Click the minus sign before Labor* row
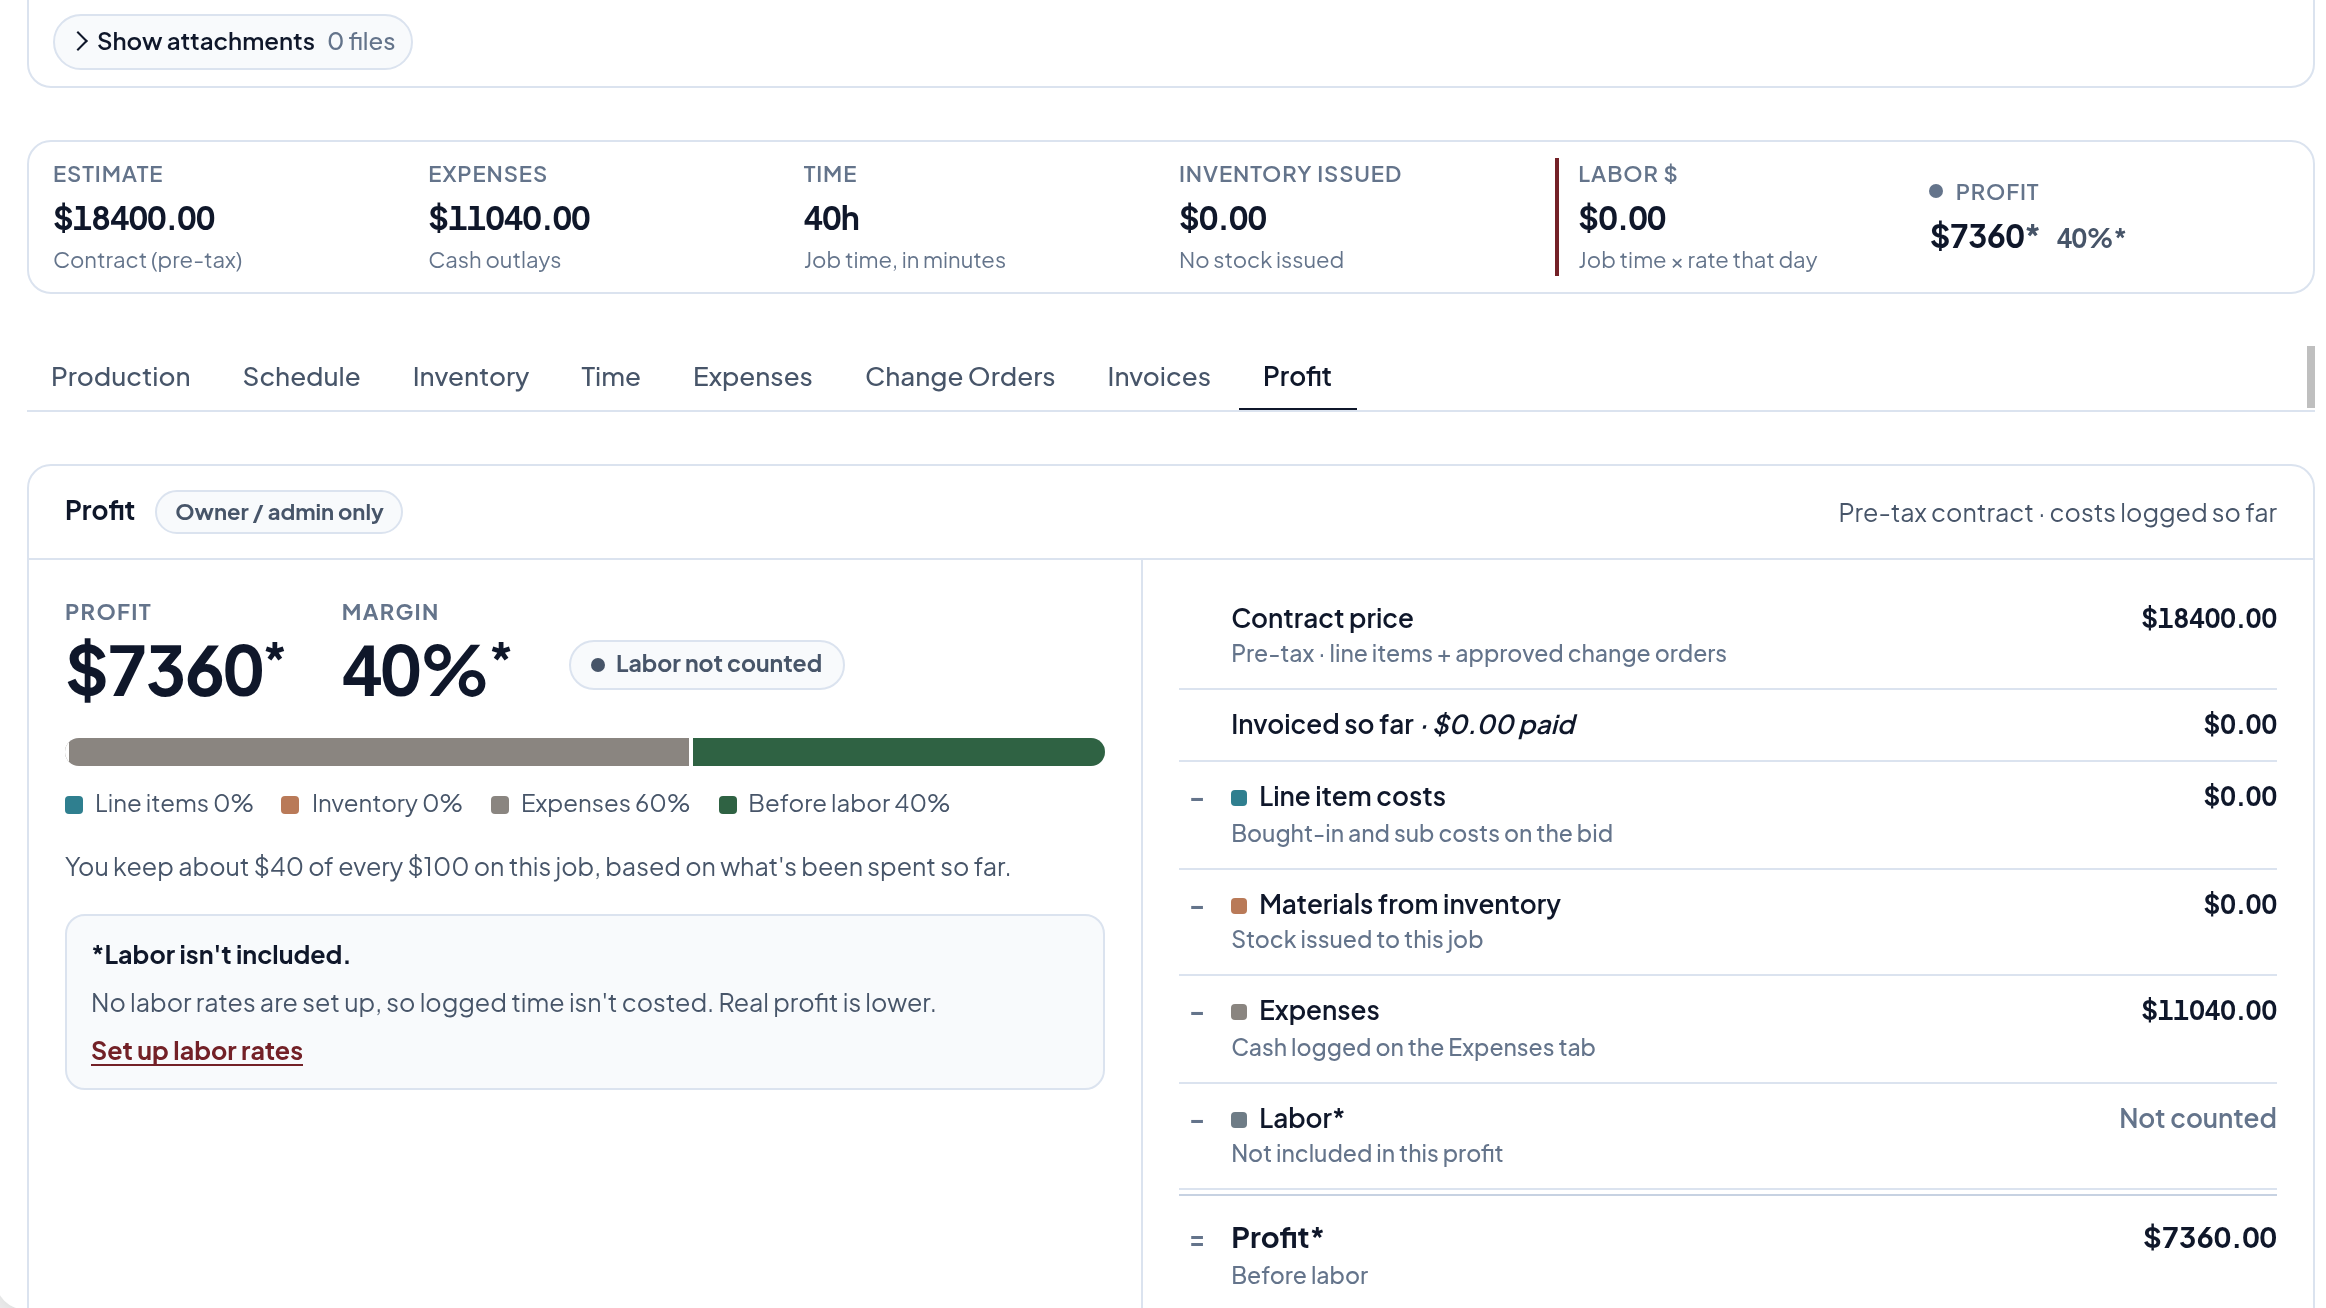 pos(1197,1121)
